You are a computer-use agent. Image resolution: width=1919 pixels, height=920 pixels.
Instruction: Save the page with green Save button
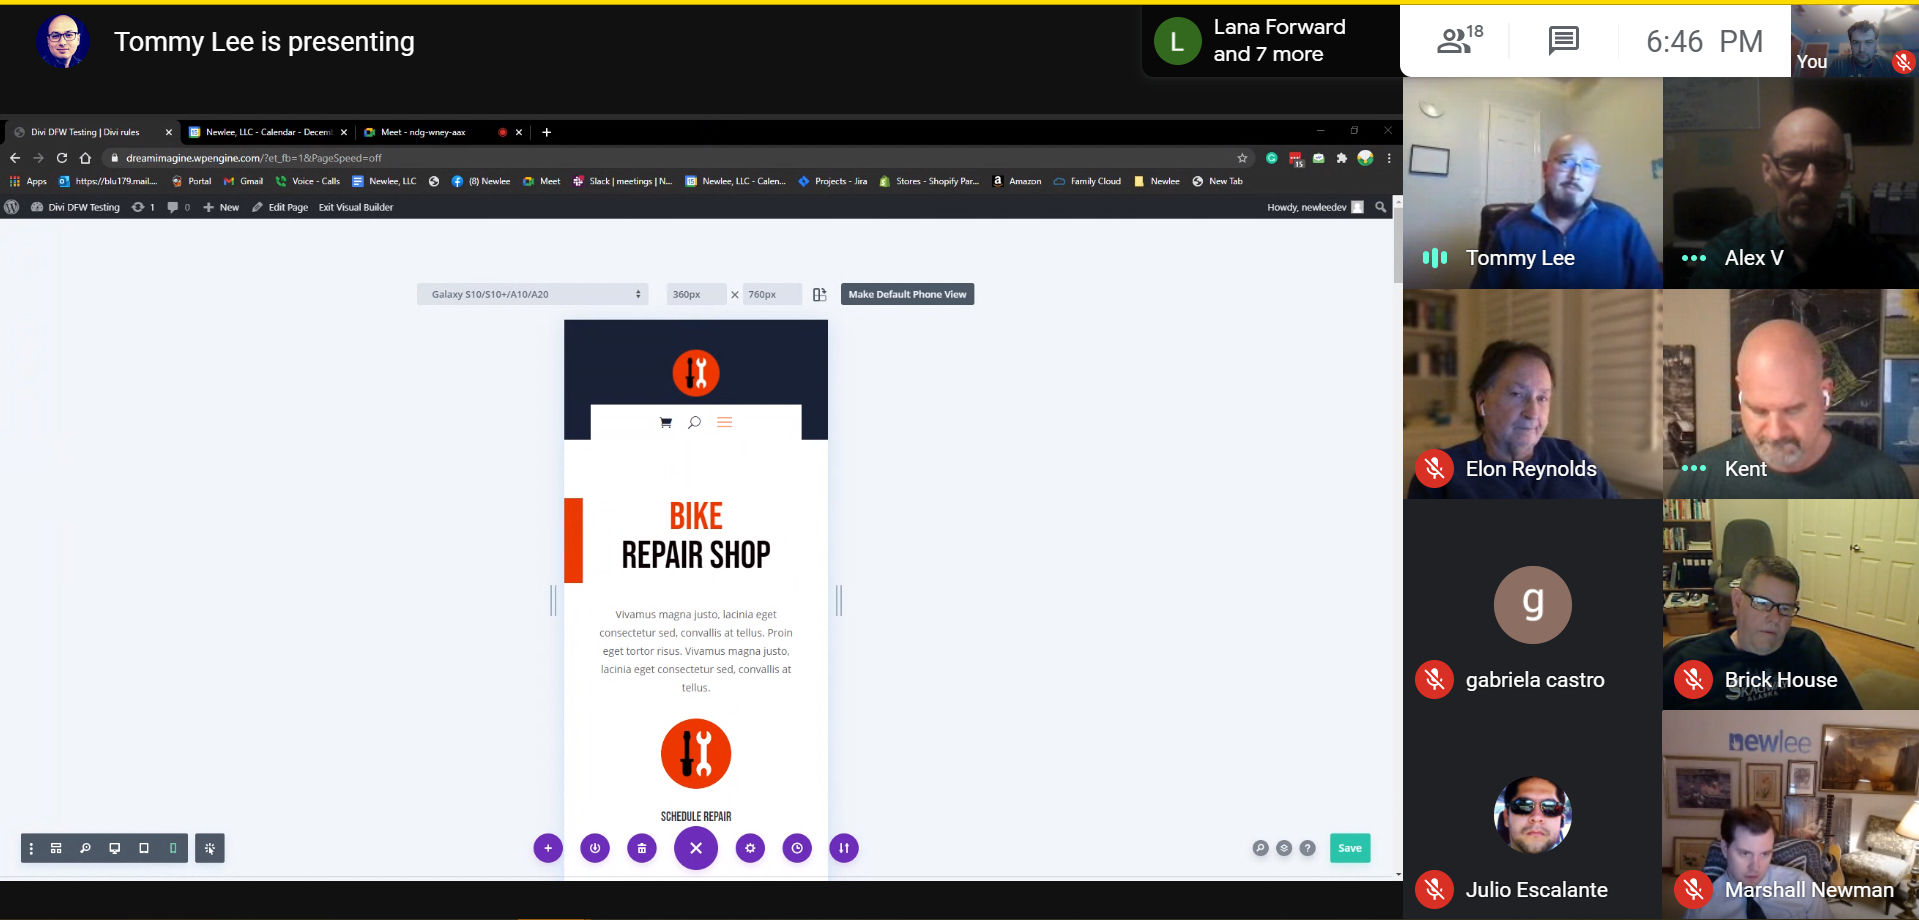1350,848
